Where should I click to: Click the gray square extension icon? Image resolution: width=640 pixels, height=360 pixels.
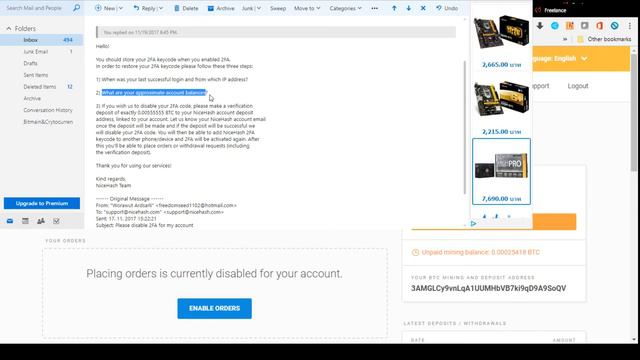point(584,26)
